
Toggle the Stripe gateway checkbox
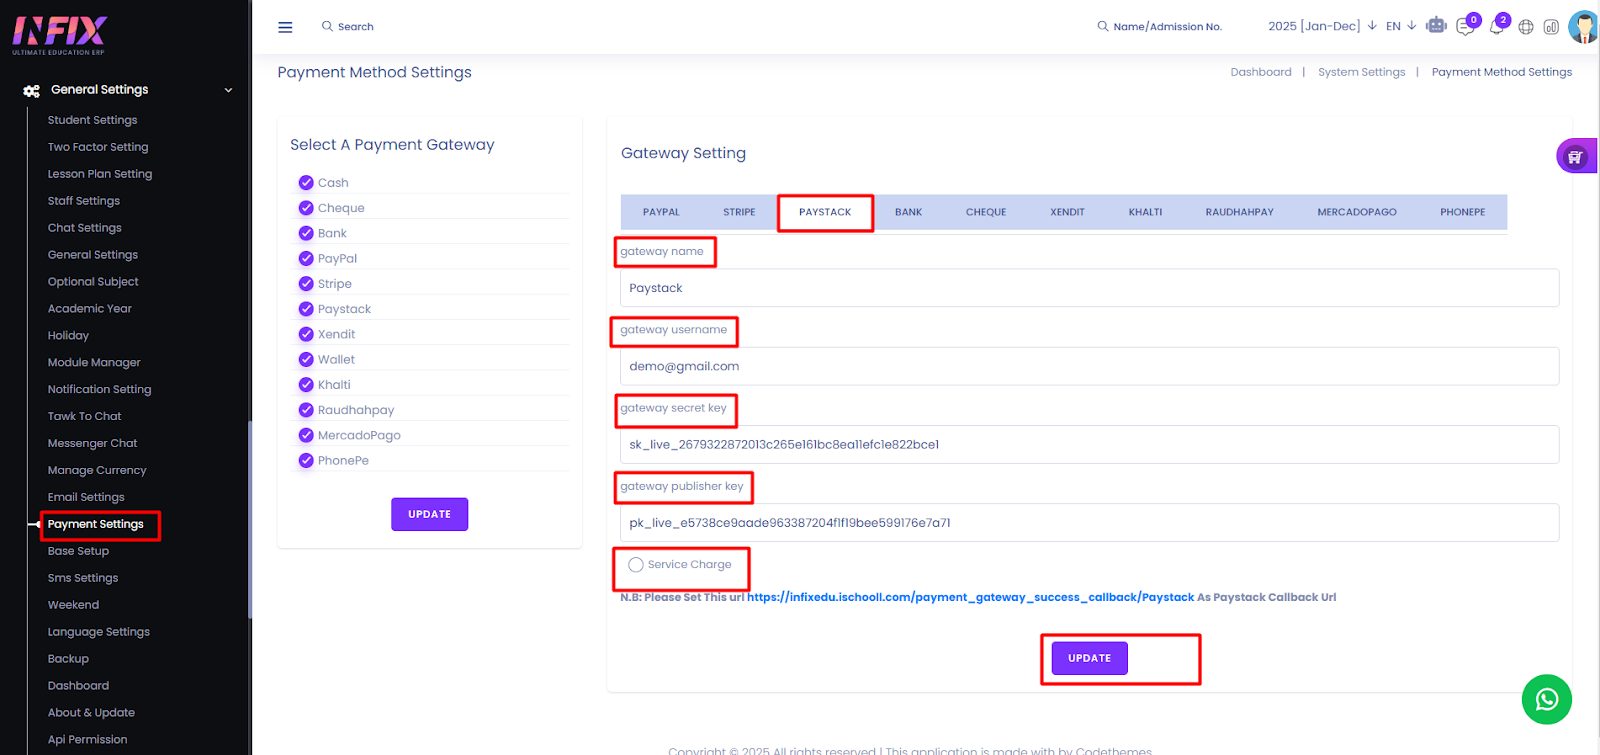tap(306, 284)
